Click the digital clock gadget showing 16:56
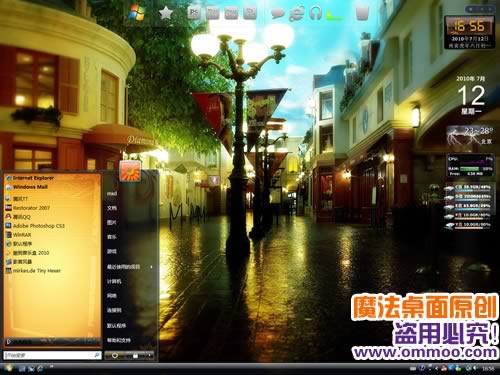This screenshot has width=500, height=375. tap(470, 32)
